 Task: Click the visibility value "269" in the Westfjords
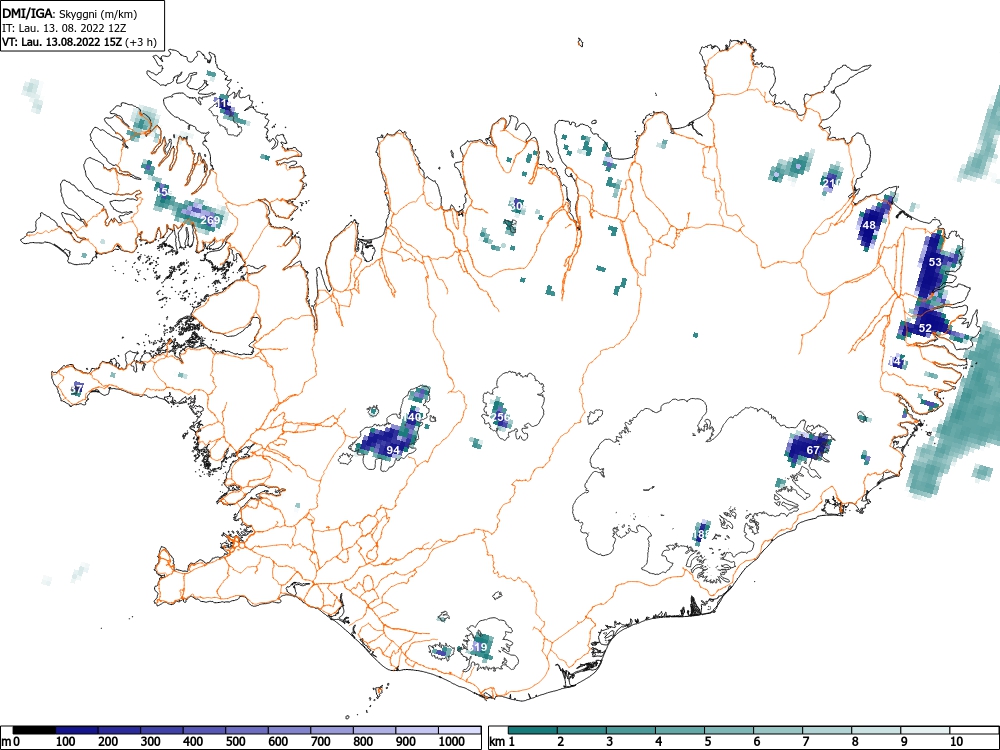(x=210, y=221)
